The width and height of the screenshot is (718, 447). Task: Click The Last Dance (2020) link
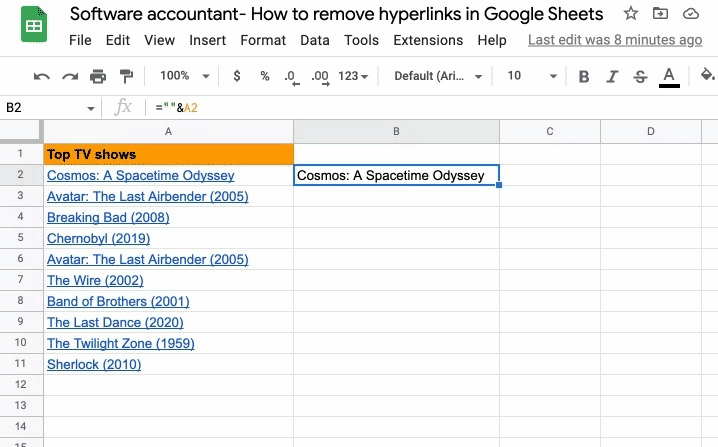pos(115,323)
